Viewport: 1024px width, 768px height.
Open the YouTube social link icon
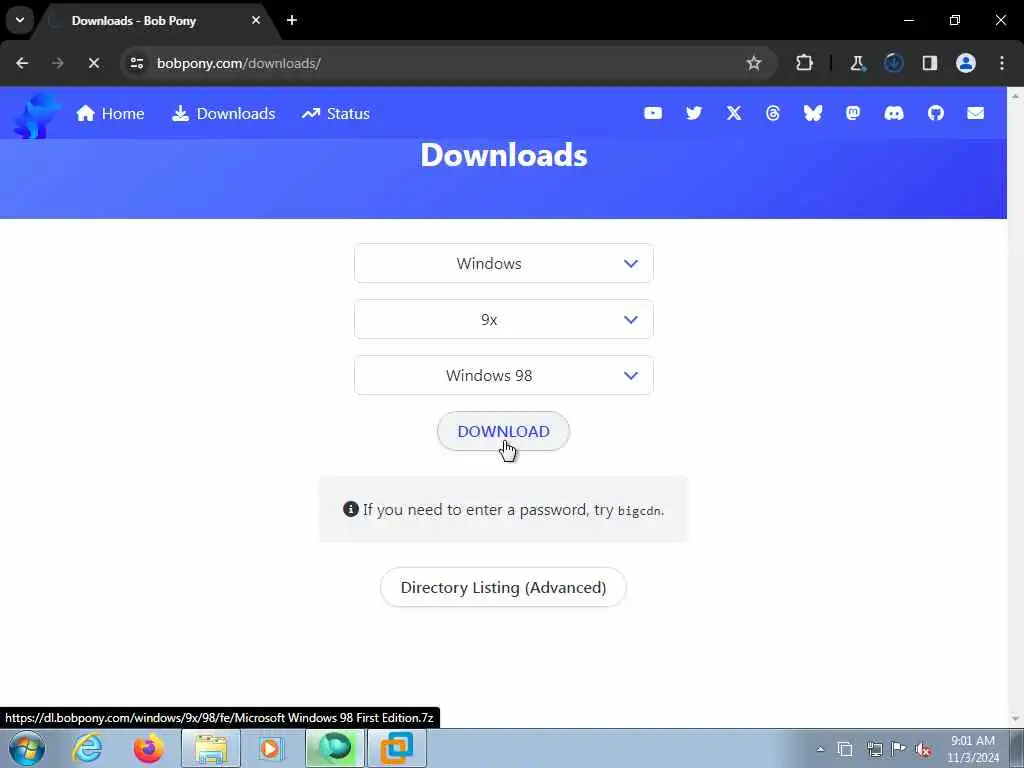pos(652,114)
